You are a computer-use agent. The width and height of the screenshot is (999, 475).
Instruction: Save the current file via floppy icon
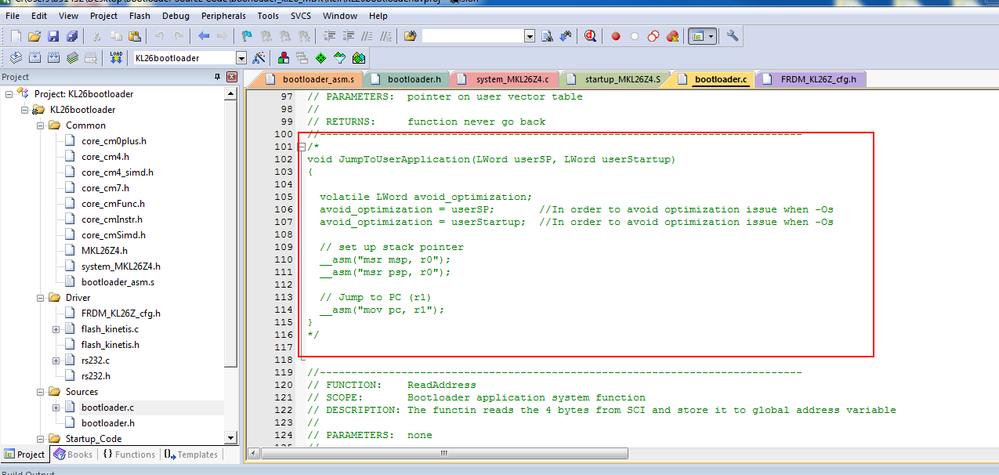(x=54, y=36)
